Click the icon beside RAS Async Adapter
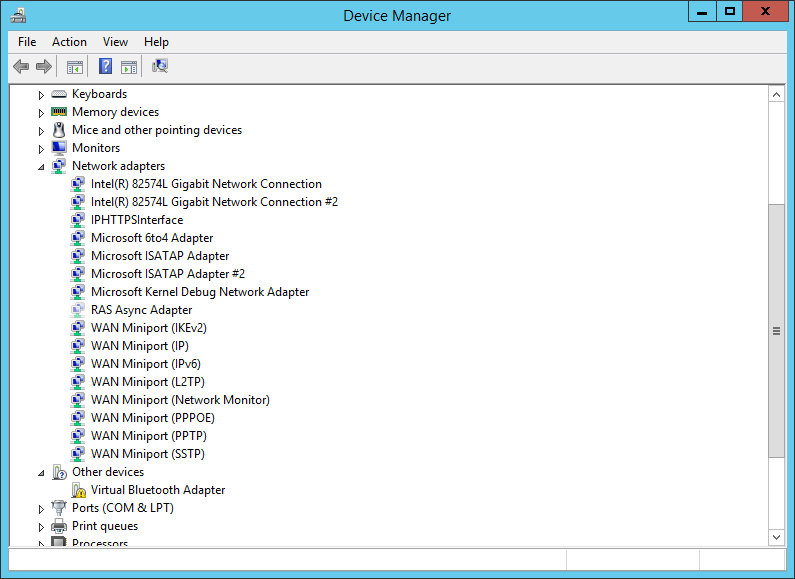Viewport: 795px width, 579px height. 78,310
